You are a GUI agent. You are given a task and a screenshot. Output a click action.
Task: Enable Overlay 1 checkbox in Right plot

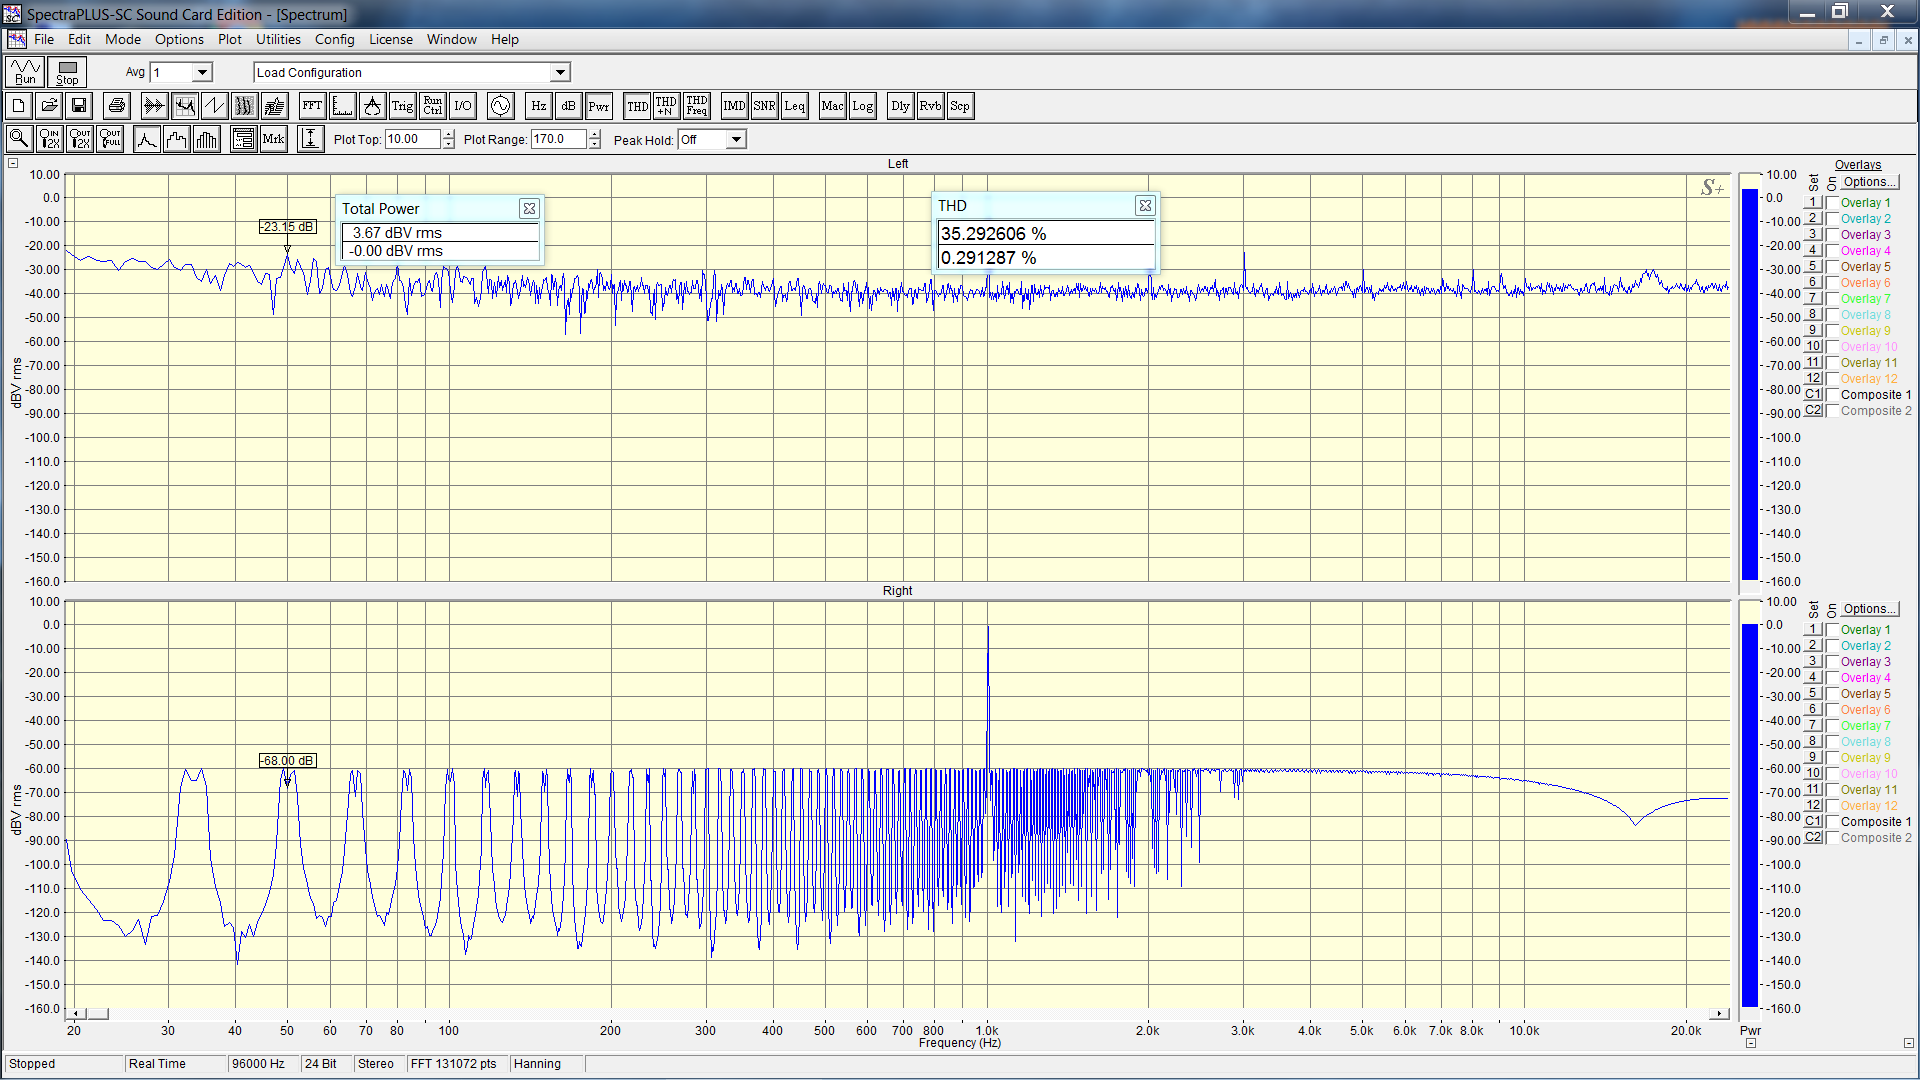coord(1832,630)
